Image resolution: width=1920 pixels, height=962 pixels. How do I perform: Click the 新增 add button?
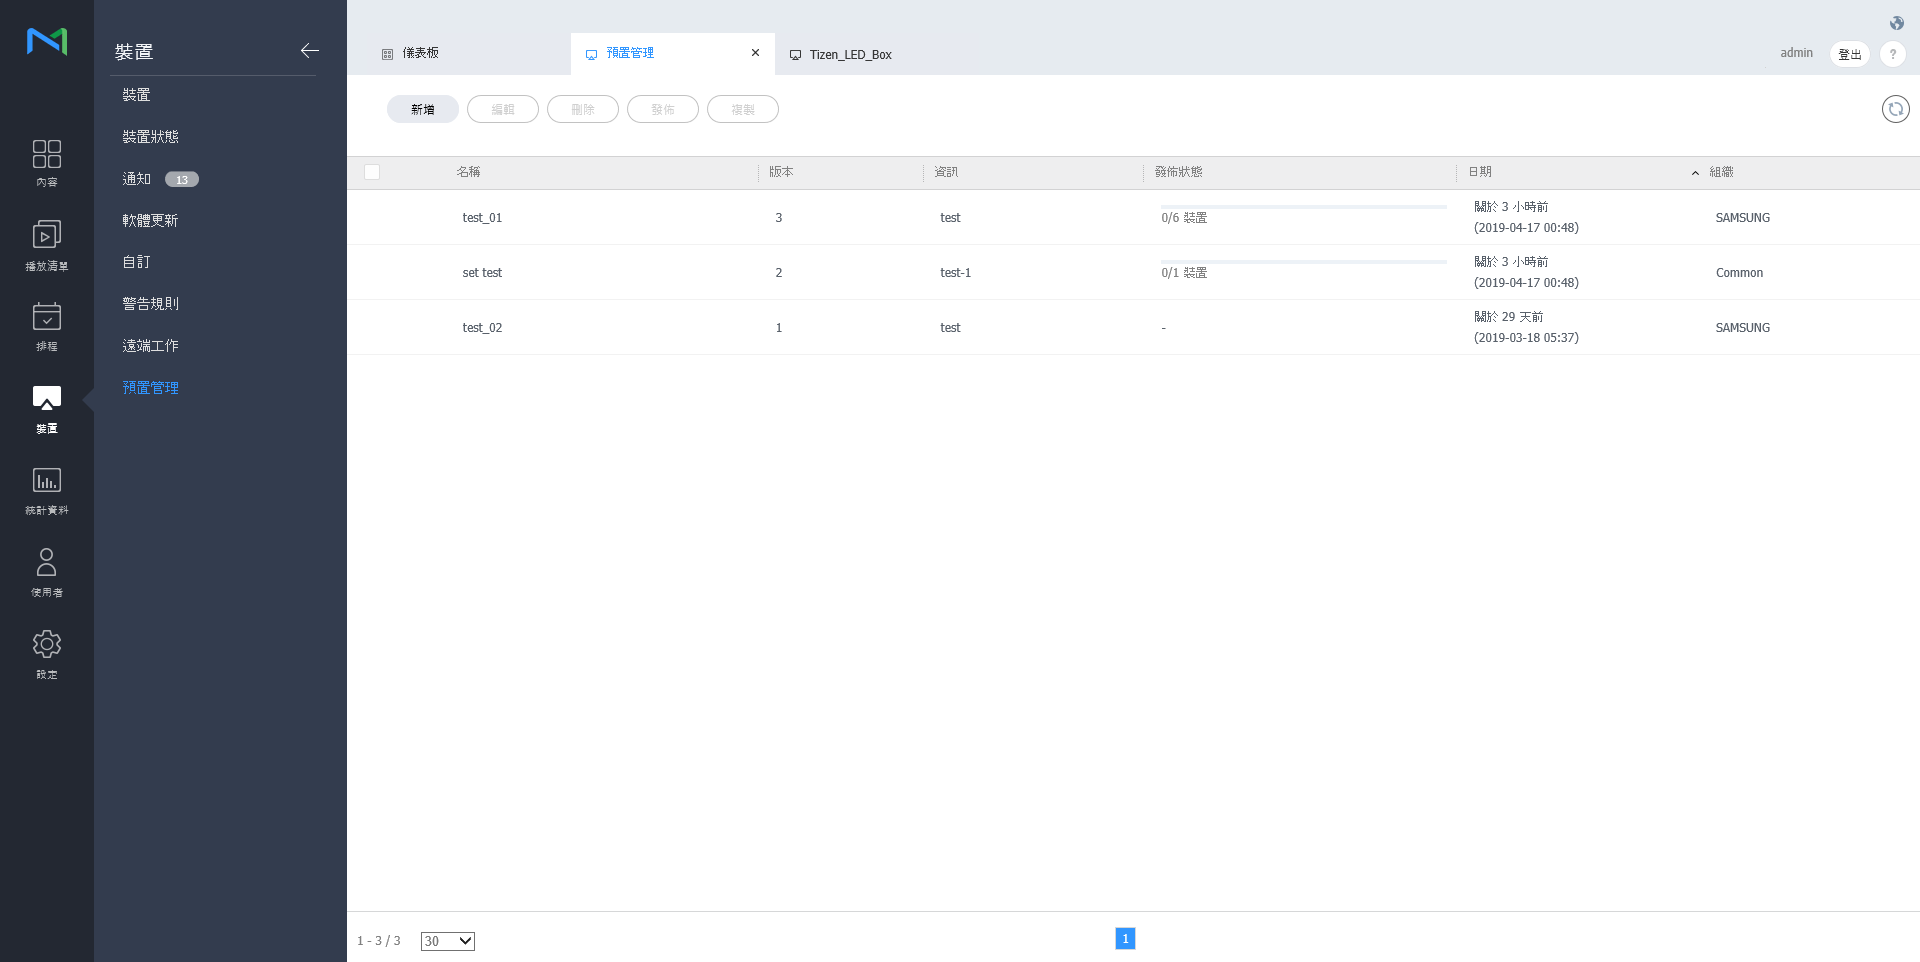pos(422,109)
